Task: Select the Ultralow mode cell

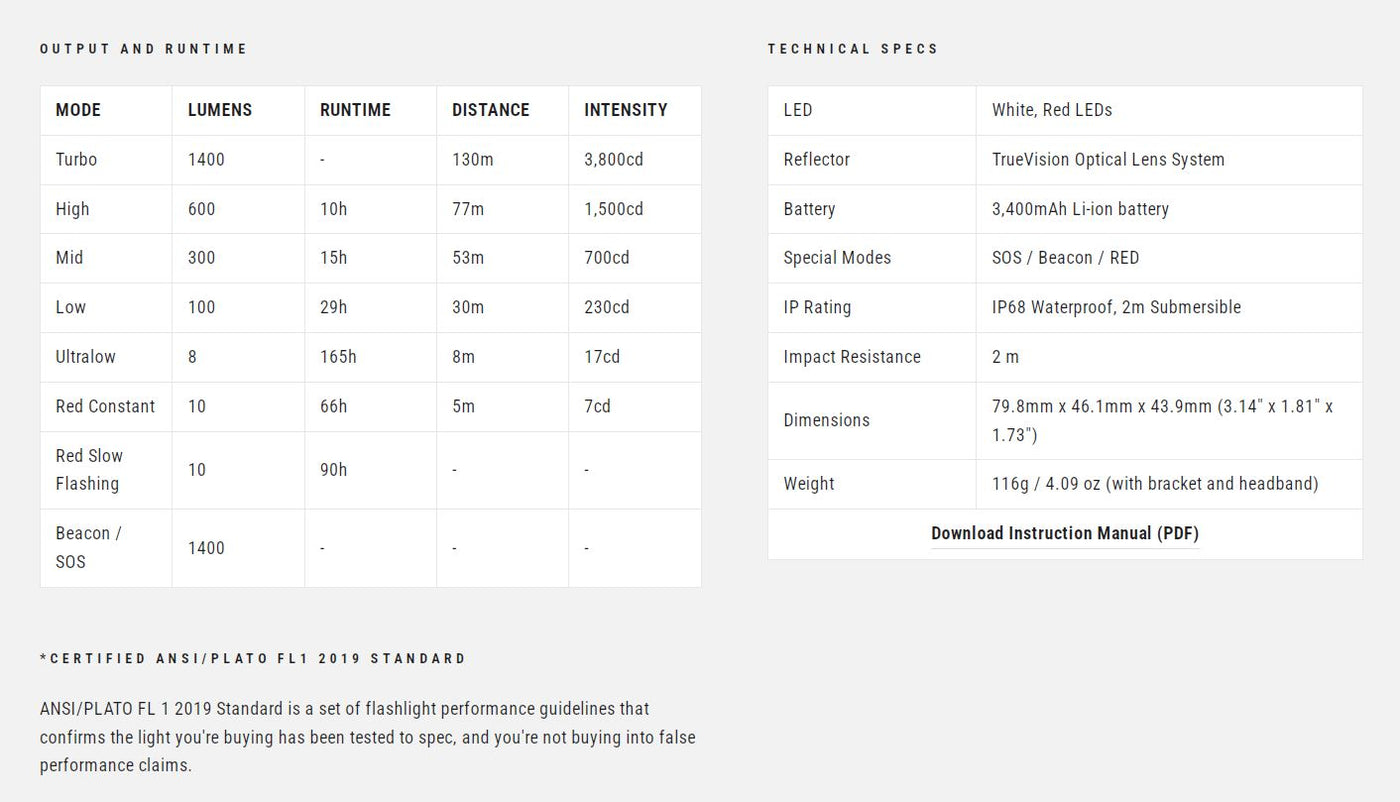Action: click(86, 356)
